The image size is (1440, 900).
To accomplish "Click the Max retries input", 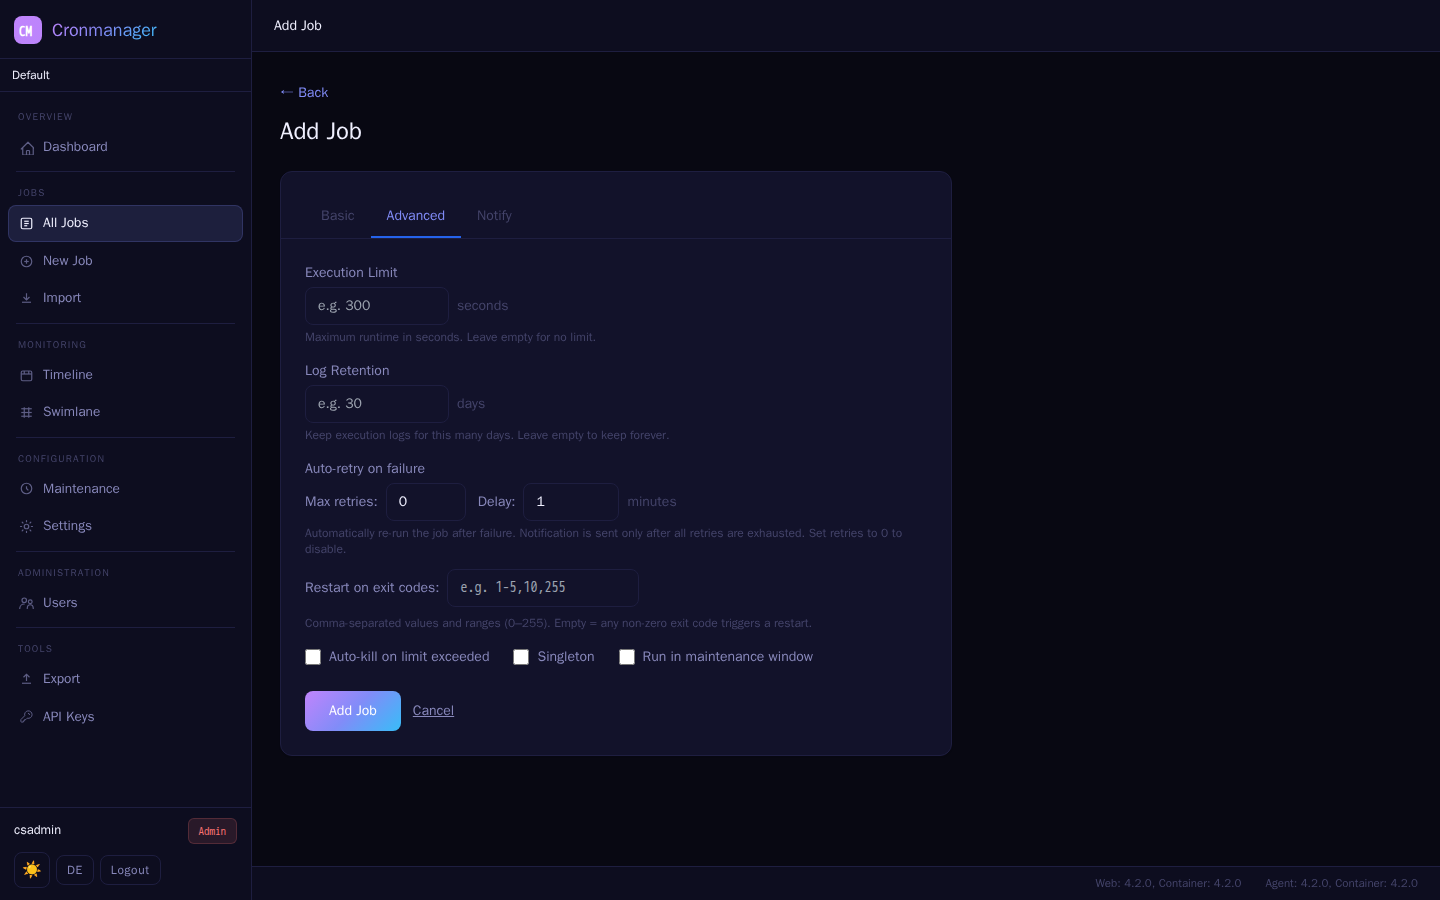I will [x=426, y=502].
